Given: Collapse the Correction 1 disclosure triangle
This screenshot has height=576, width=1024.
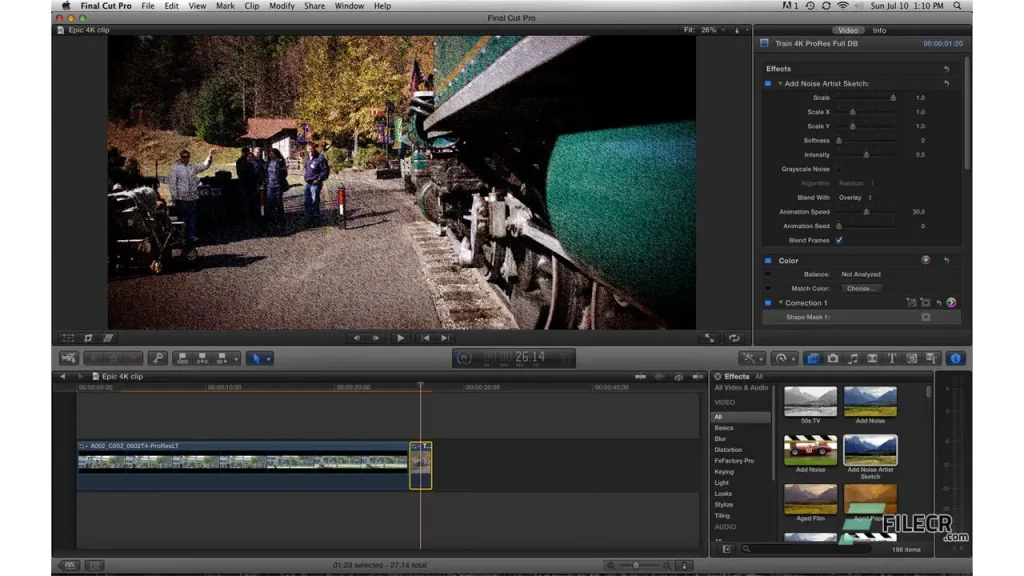Looking at the screenshot, I should pyautogui.click(x=780, y=303).
